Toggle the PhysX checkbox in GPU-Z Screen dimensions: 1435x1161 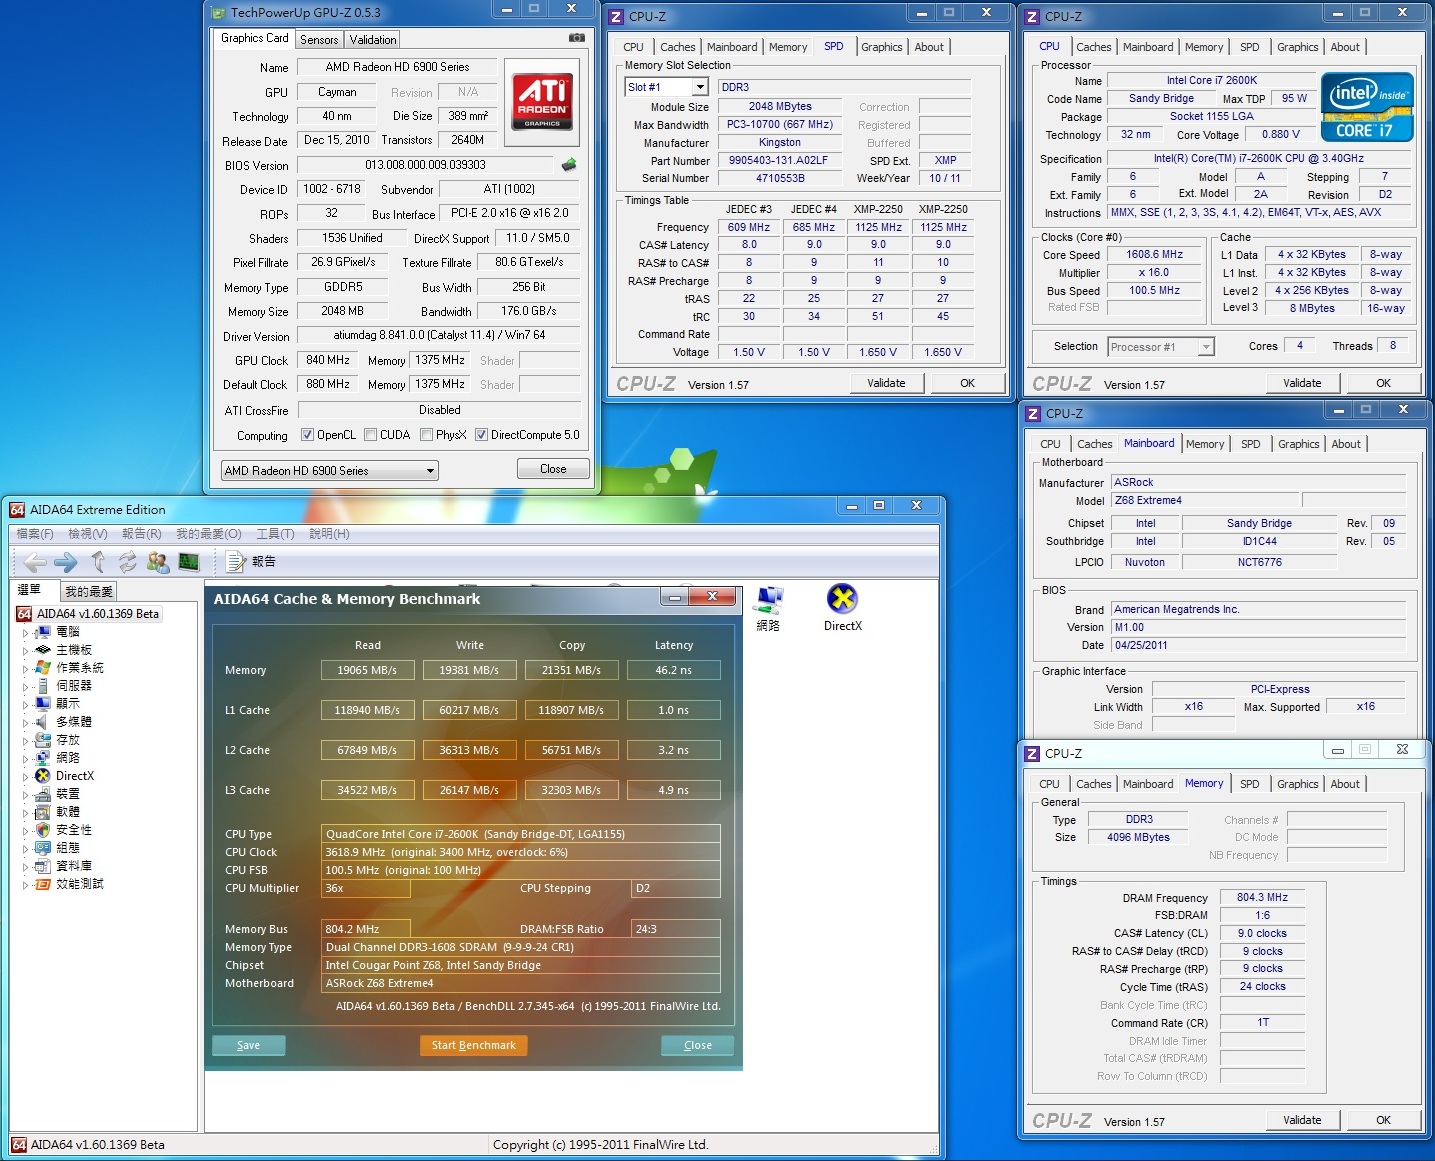point(427,435)
